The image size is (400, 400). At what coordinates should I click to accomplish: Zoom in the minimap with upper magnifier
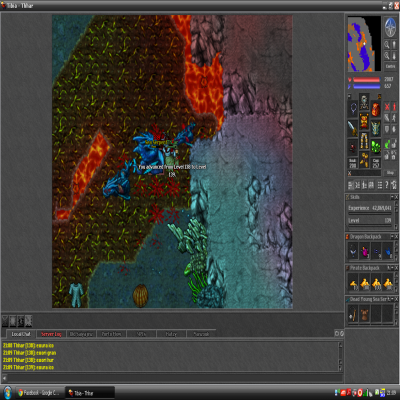click(387, 44)
